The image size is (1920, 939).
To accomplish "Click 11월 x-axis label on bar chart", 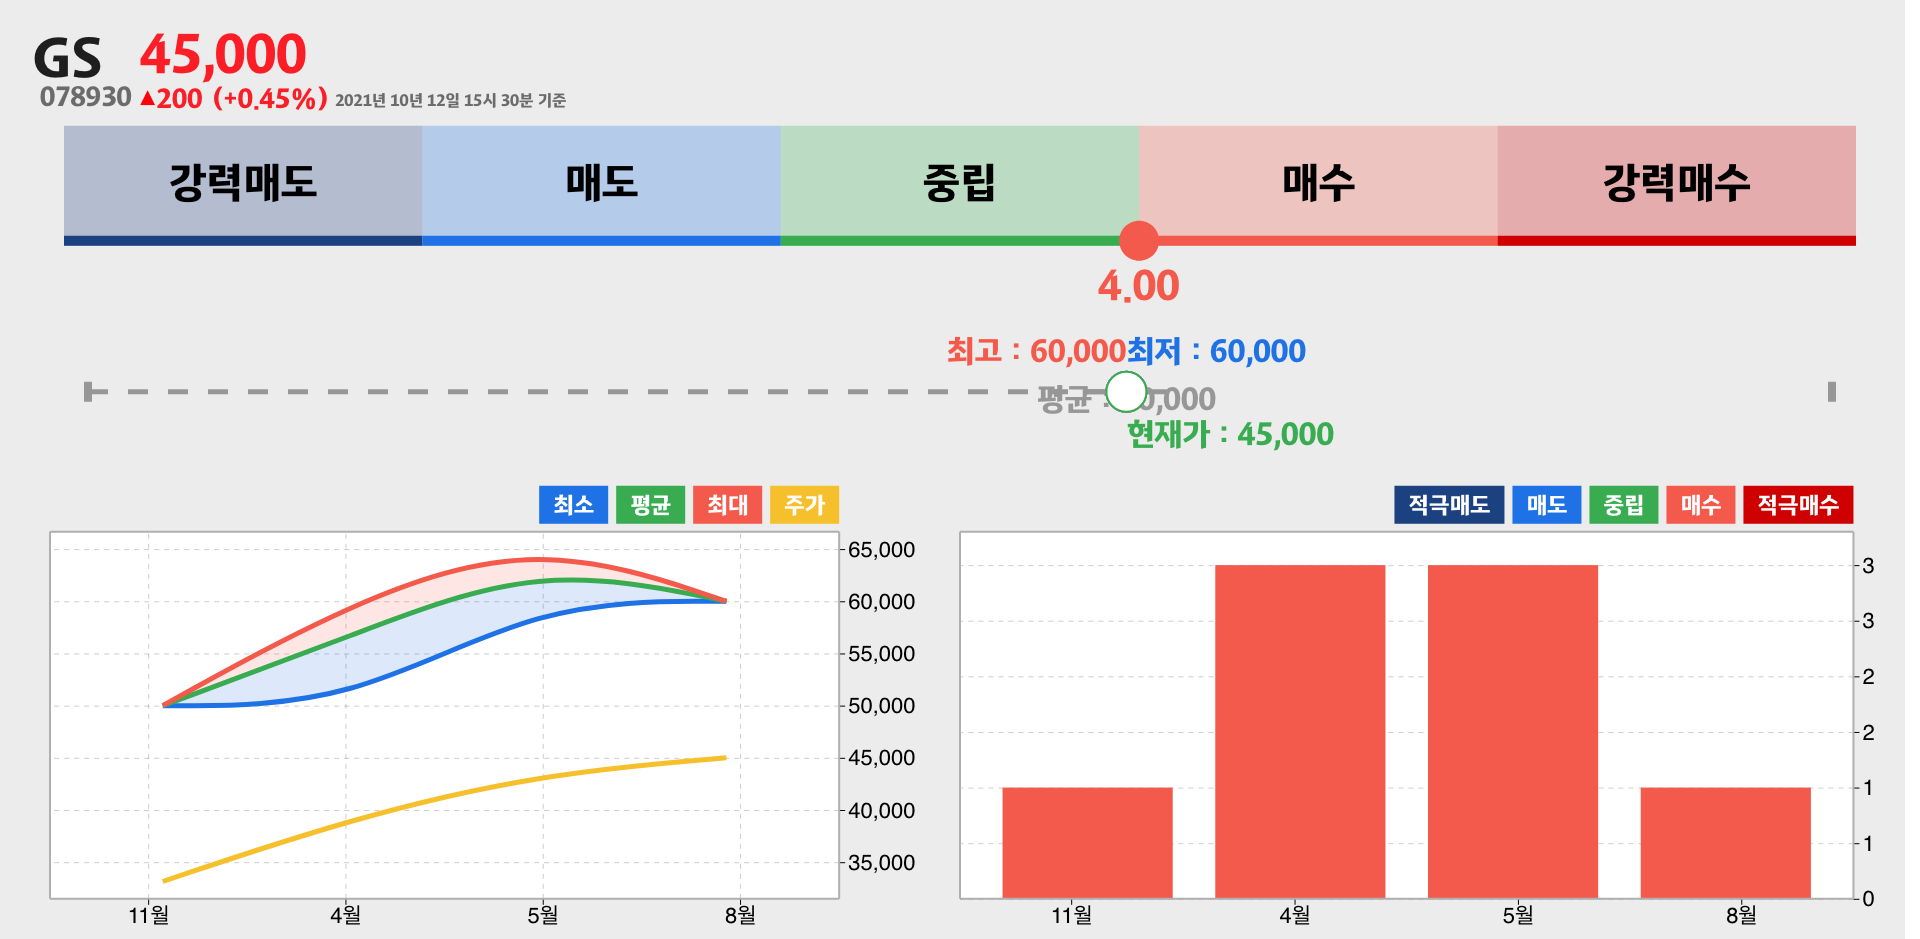I will pos(1072,915).
